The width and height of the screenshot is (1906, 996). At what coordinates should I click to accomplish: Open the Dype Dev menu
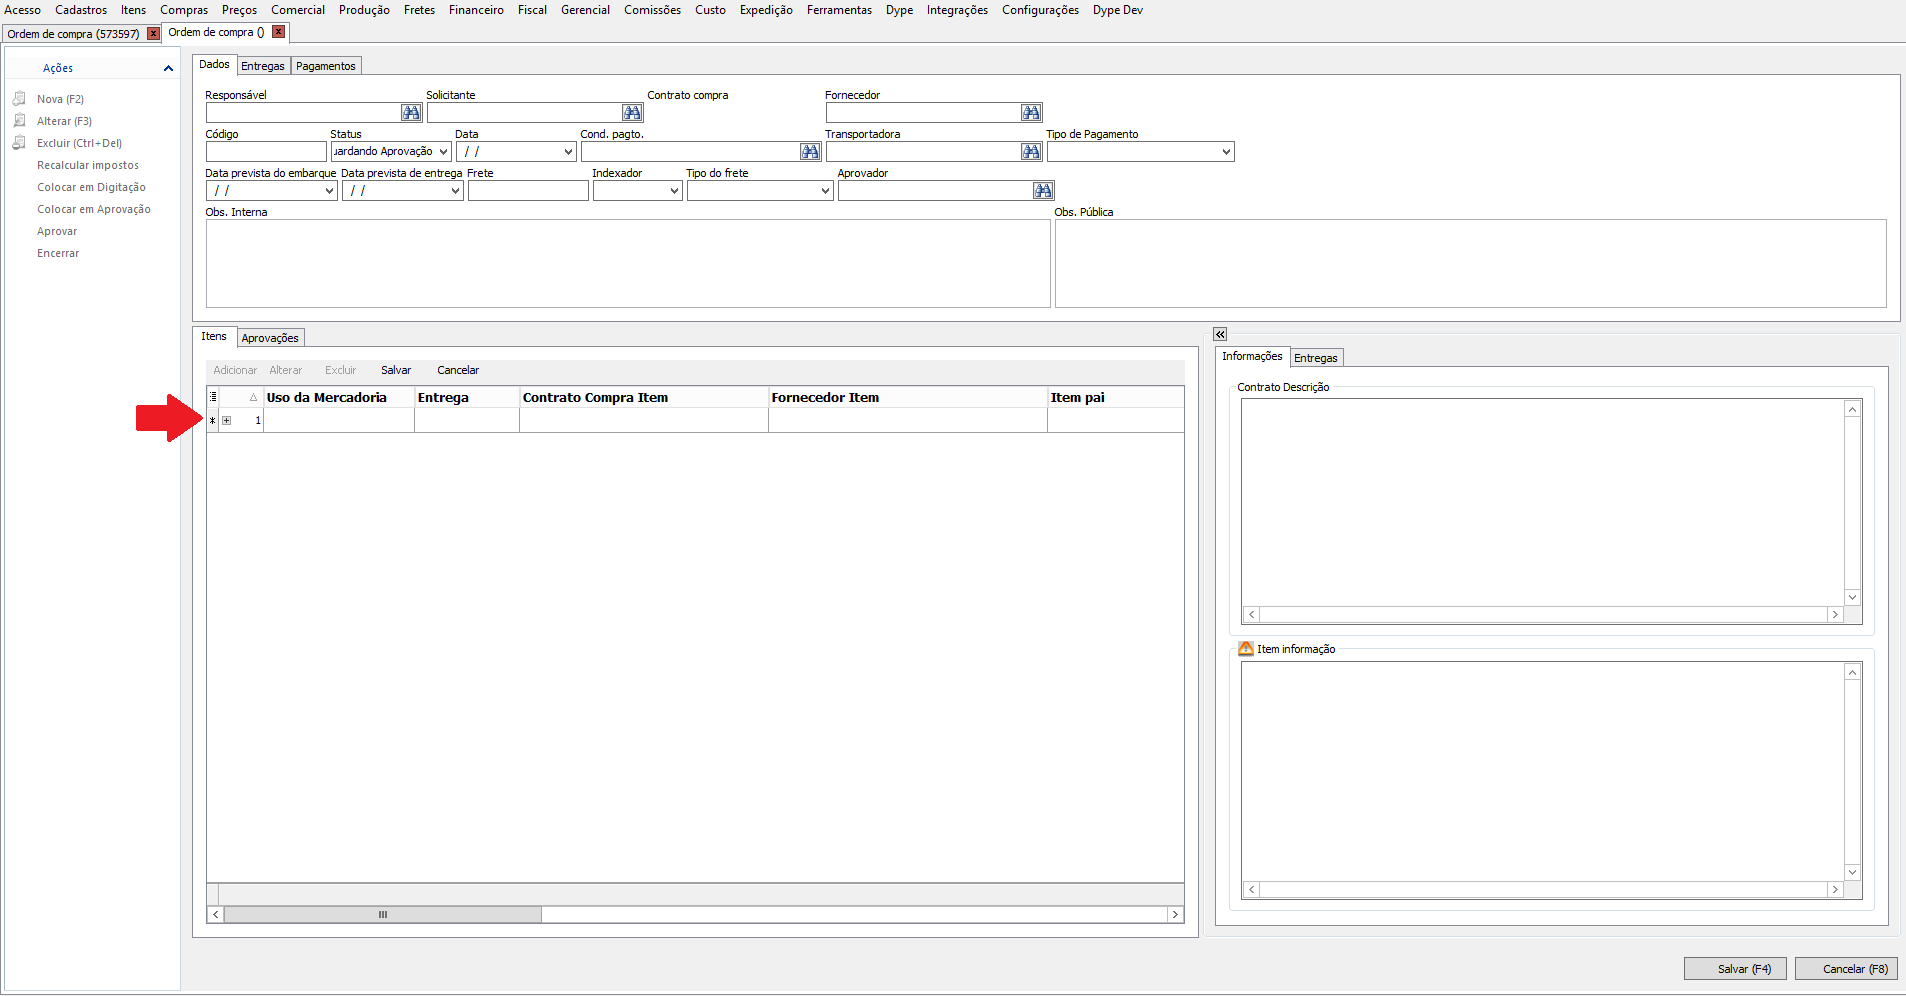[1117, 10]
